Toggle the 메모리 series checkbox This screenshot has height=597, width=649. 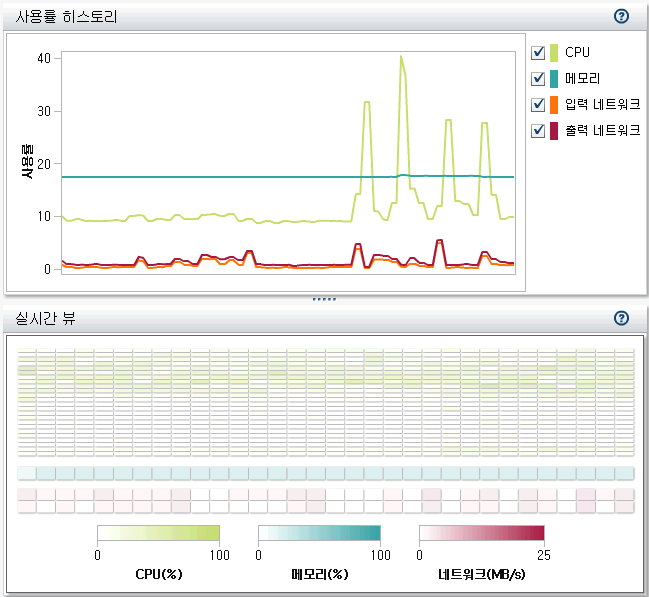[538, 78]
